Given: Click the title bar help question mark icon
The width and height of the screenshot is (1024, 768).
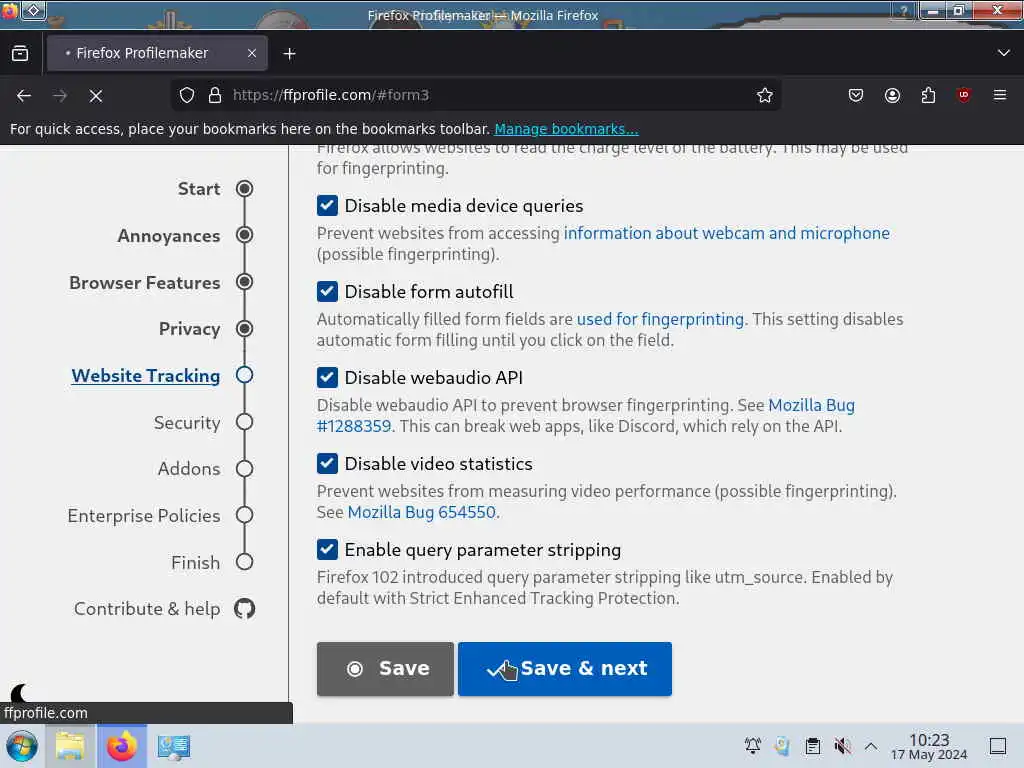Looking at the screenshot, I should pos(904,10).
